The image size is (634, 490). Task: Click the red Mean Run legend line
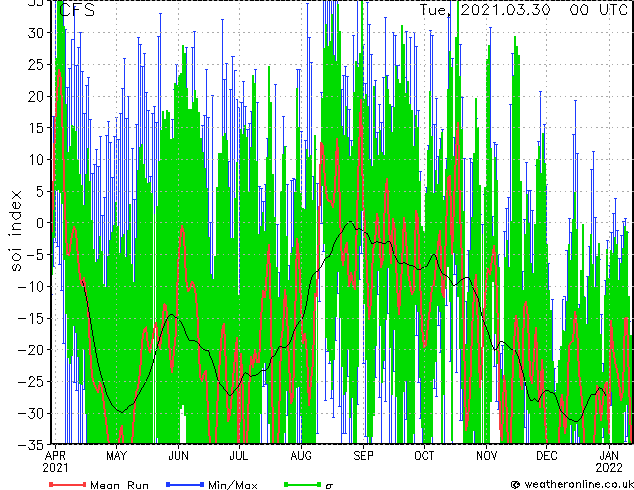tap(68, 484)
